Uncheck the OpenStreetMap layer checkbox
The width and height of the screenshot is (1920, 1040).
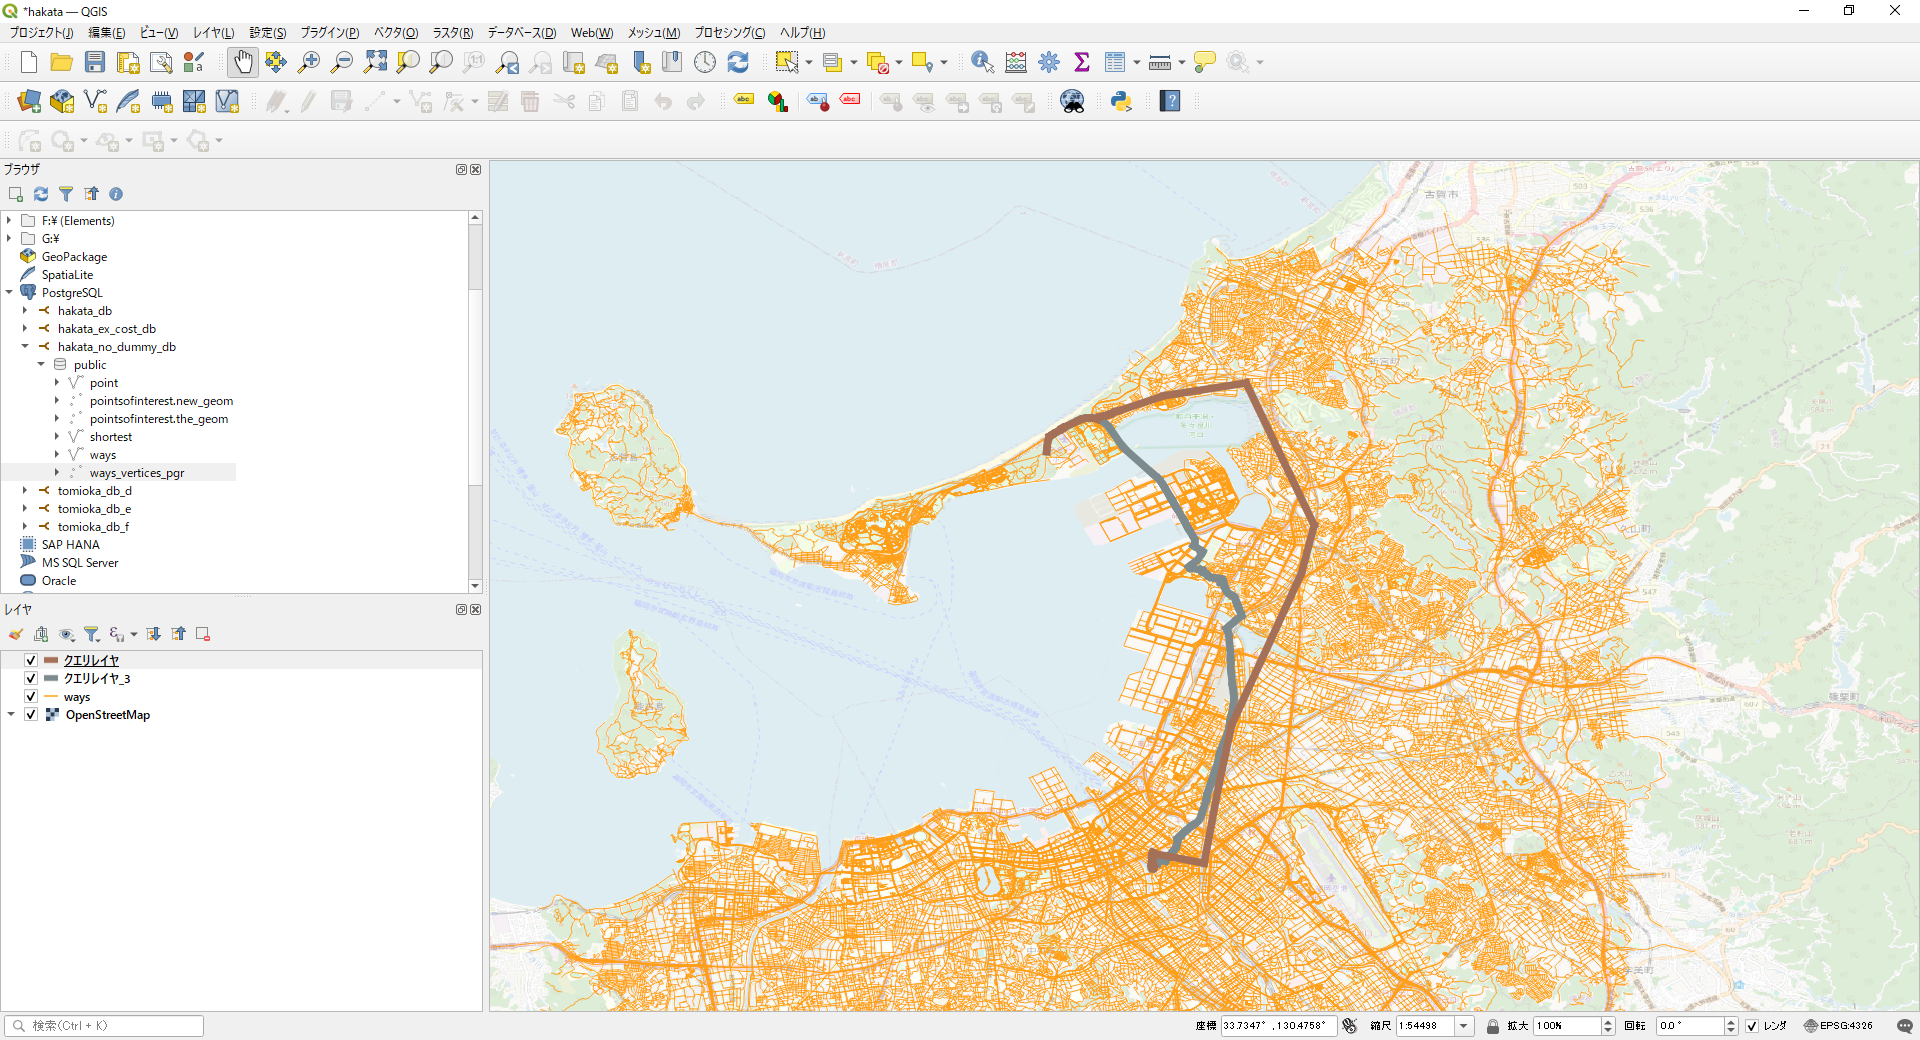[x=31, y=715]
